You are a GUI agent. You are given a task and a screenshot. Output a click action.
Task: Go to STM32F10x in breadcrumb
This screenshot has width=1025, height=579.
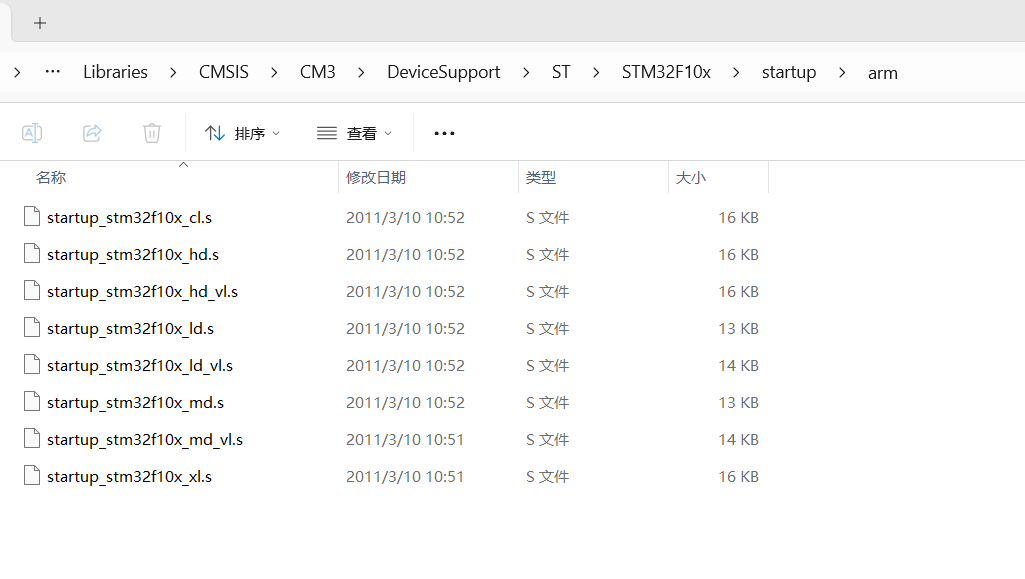(666, 72)
